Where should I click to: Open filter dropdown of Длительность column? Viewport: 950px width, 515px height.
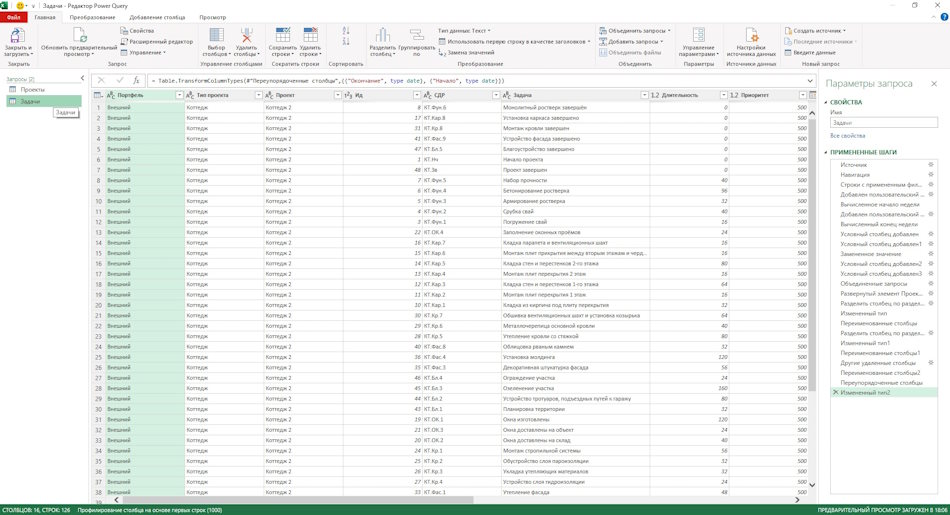pos(724,95)
